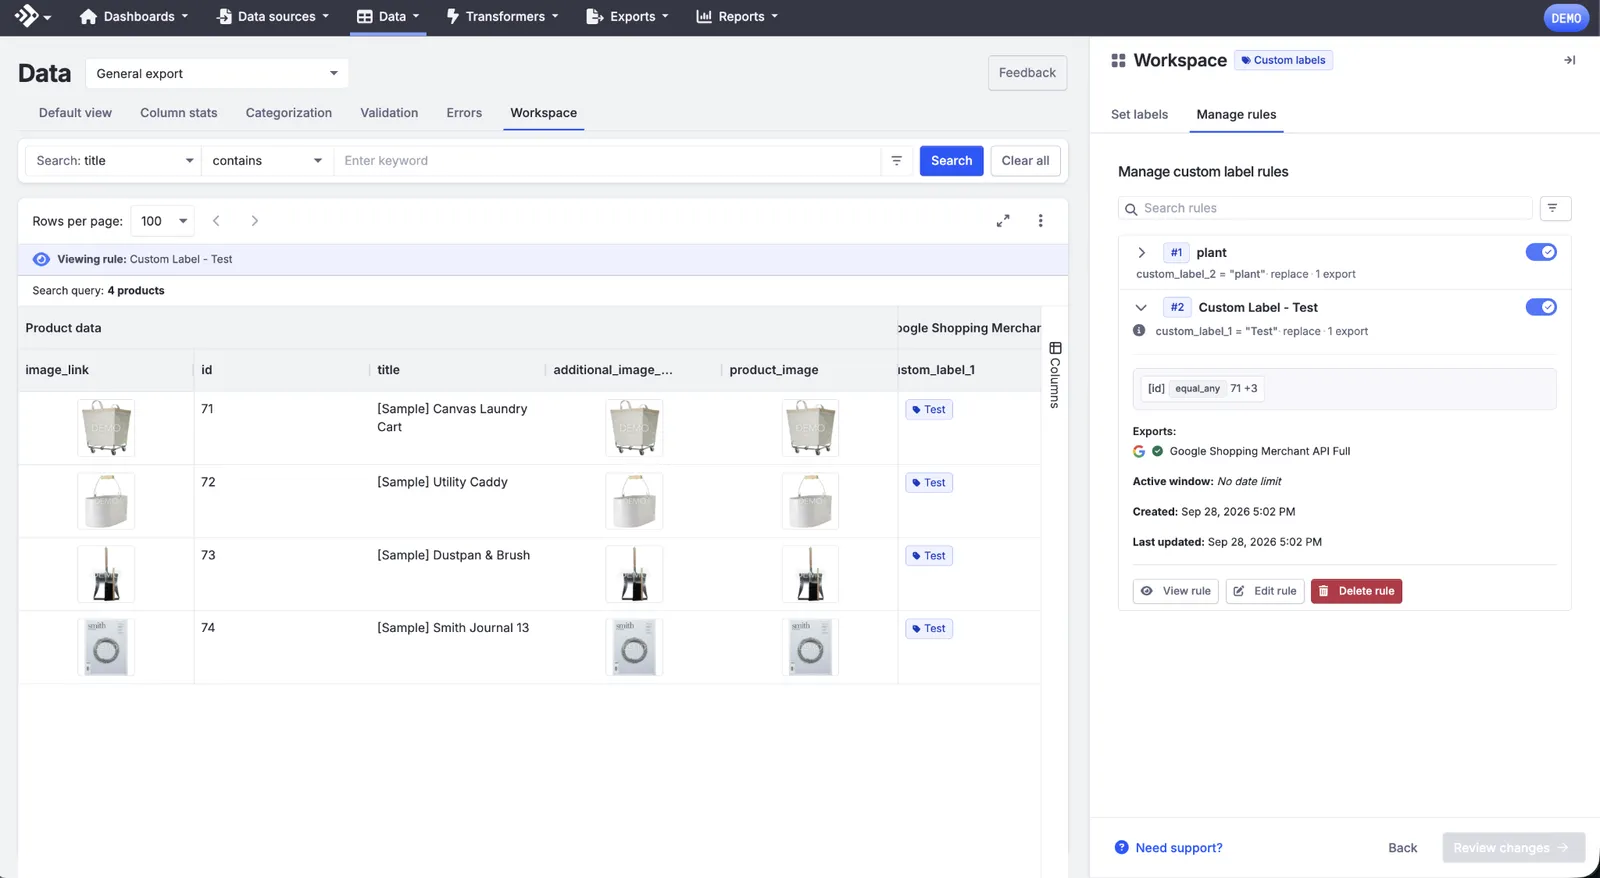Click the Test label tag for product 71
The height and width of the screenshot is (878, 1600).
(929, 410)
